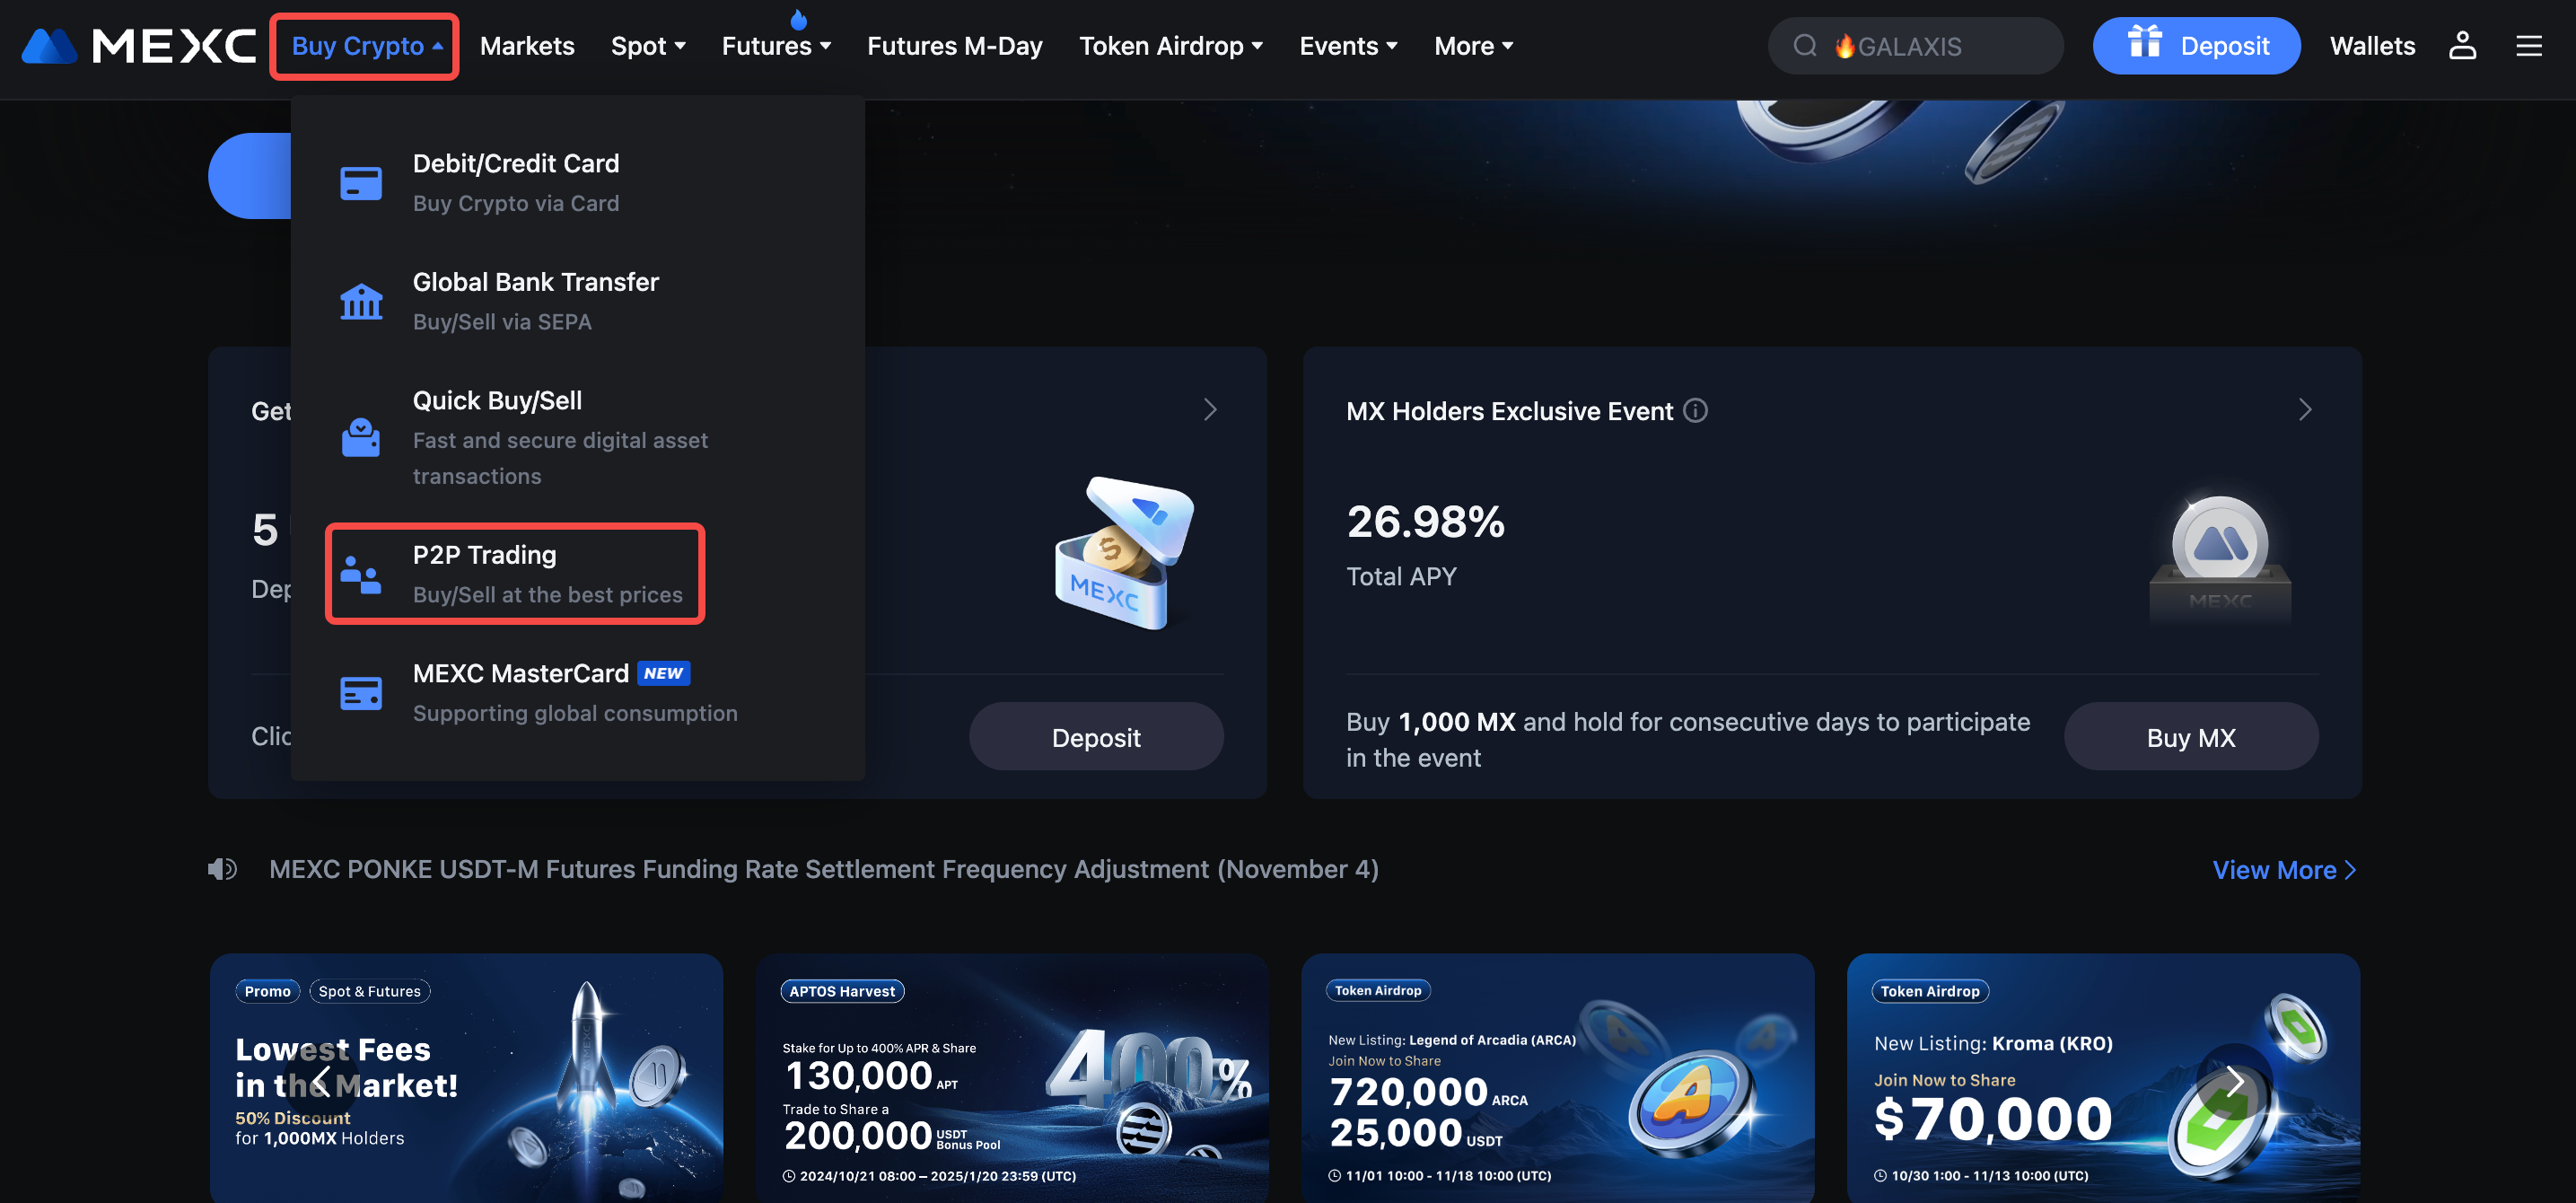Click the previous banner arrow
Viewport: 2576px width, 1203px height.
[x=322, y=1081]
